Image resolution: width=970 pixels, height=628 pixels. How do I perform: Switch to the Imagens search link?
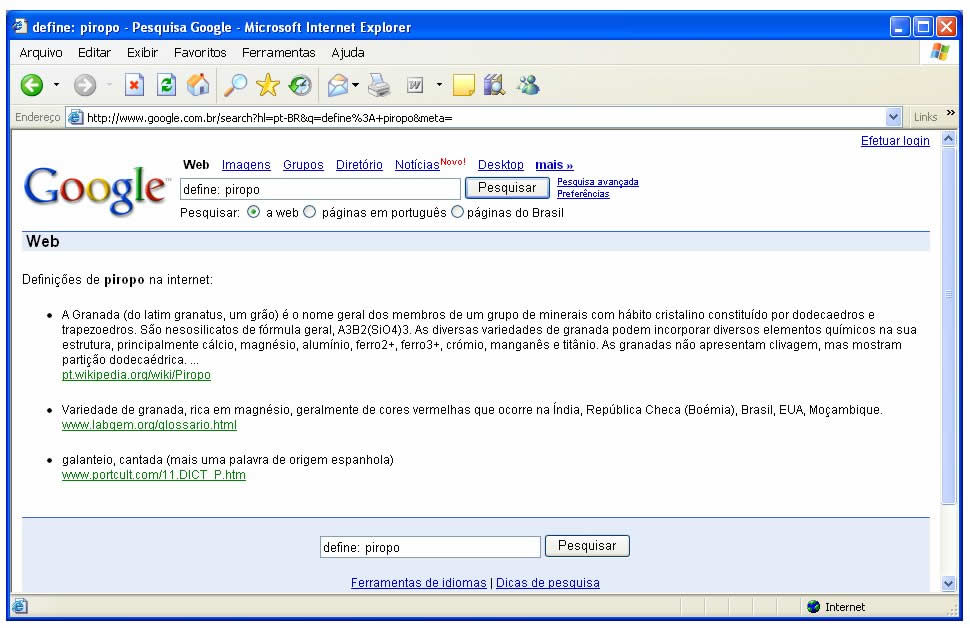246,165
